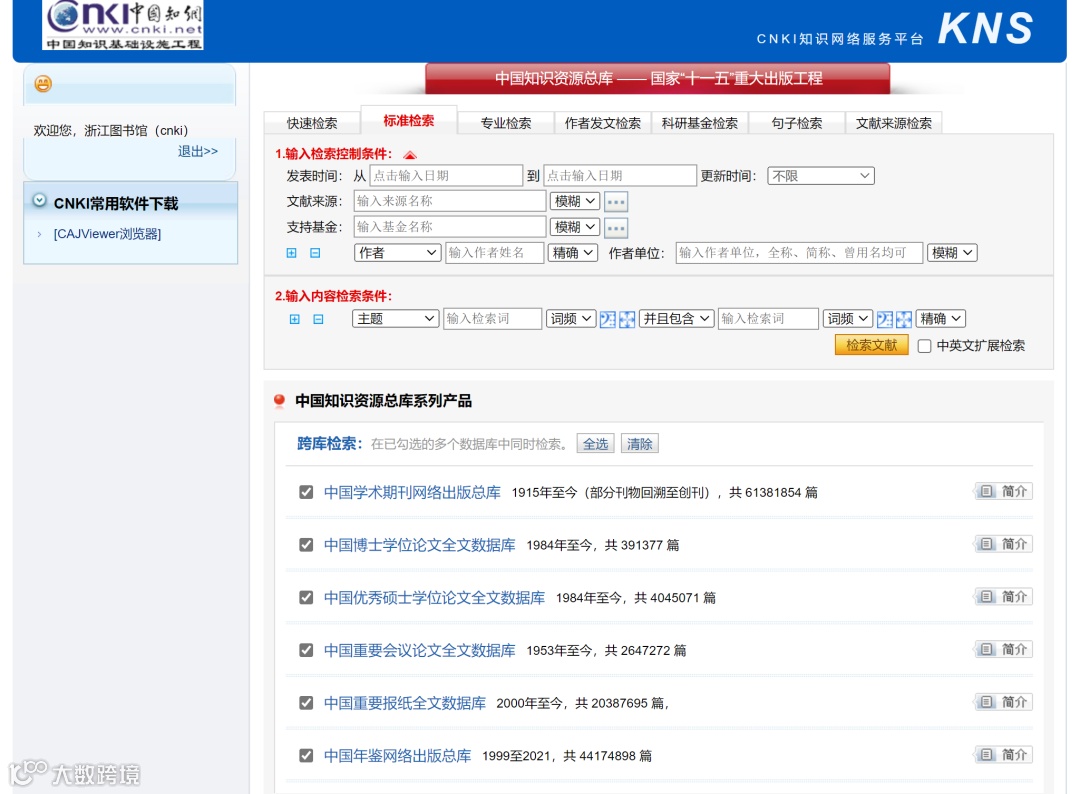Click the 发表时间 start date field
1080x794 pixels.
pyautogui.click(x=446, y=176)
